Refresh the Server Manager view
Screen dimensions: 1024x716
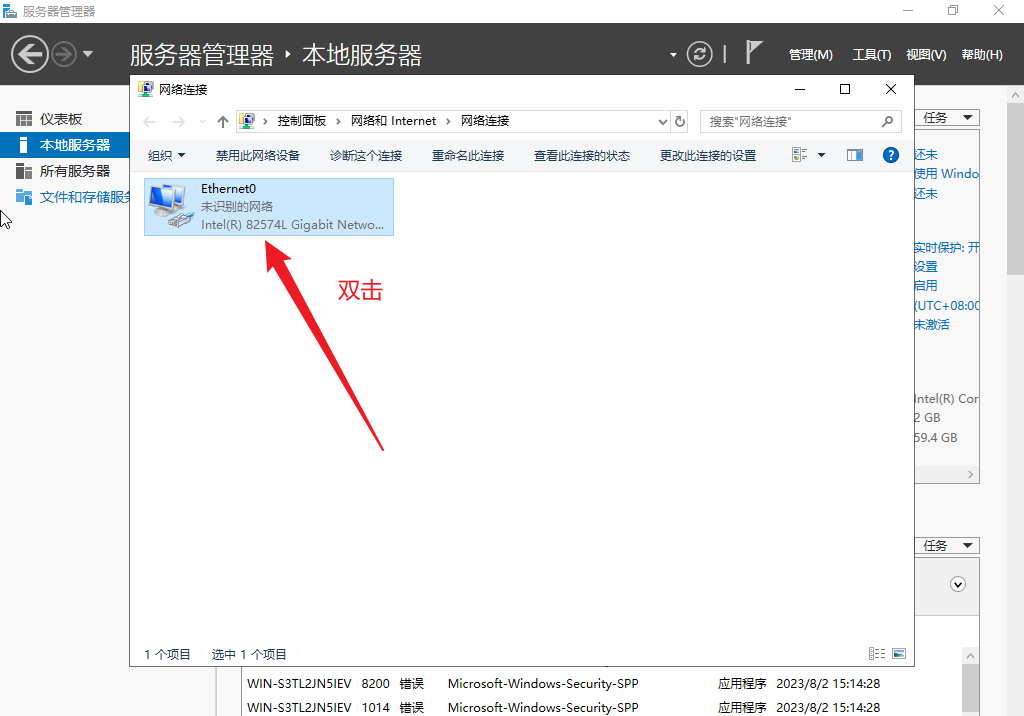[699, 54]
